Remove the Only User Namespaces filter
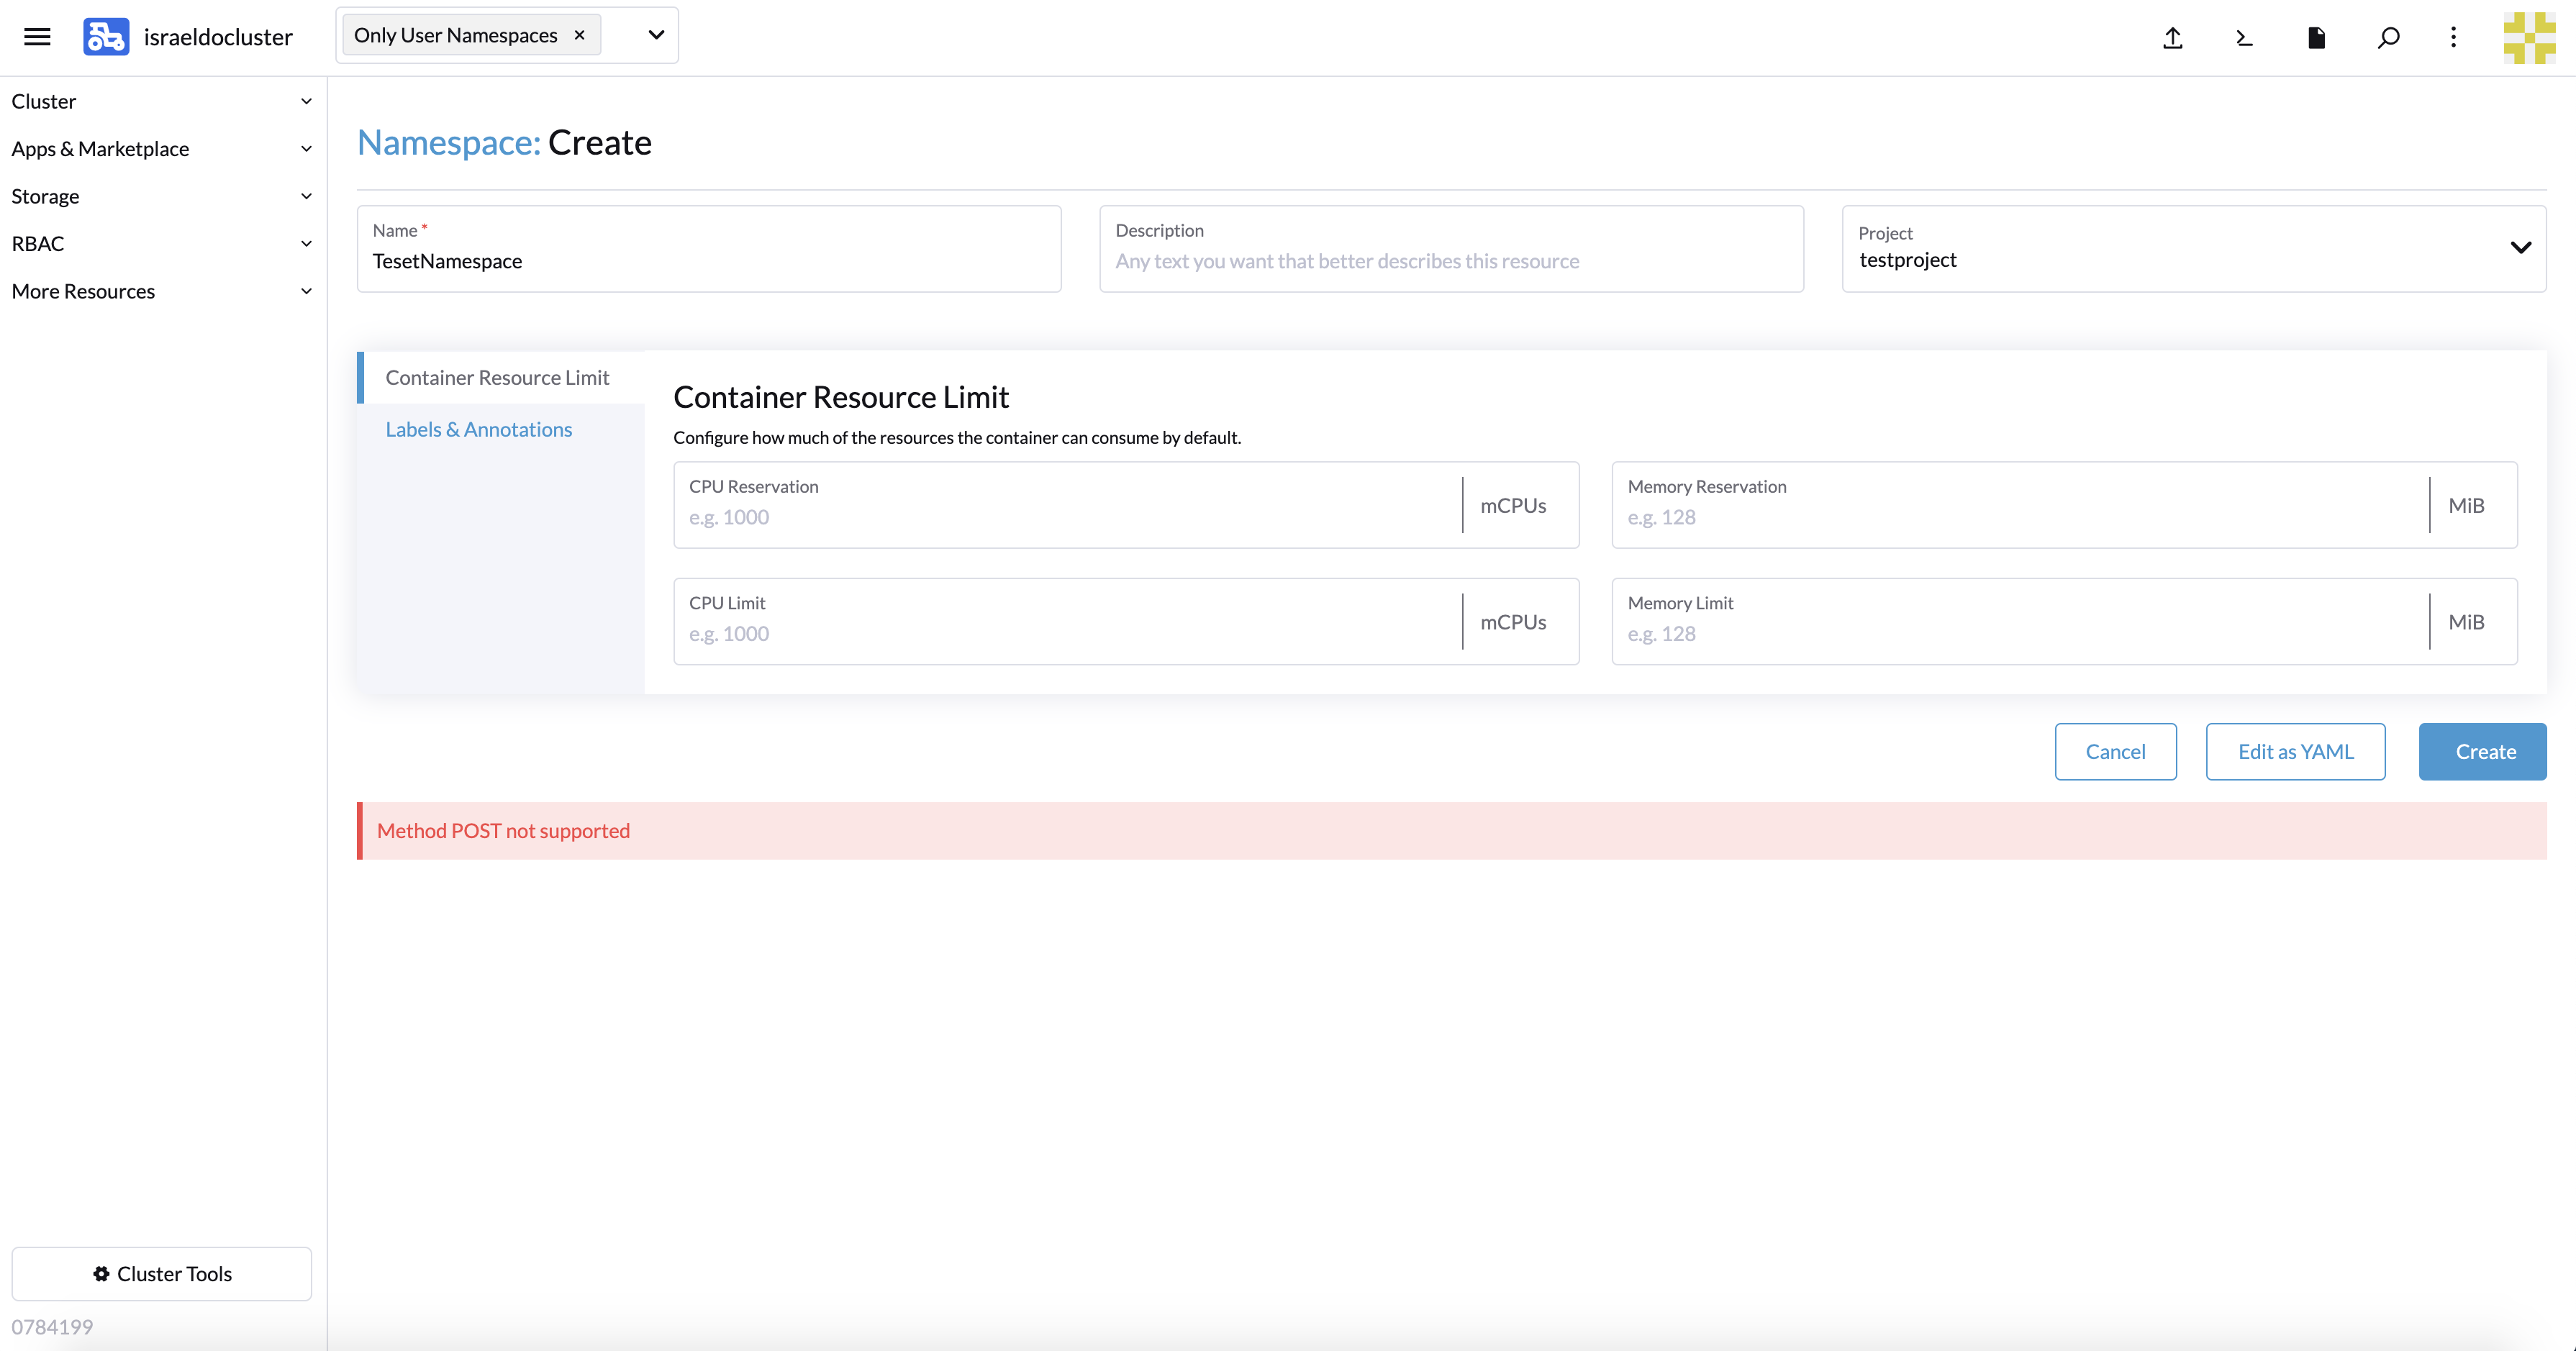The image size is (2576, 1351). point(579,34)
